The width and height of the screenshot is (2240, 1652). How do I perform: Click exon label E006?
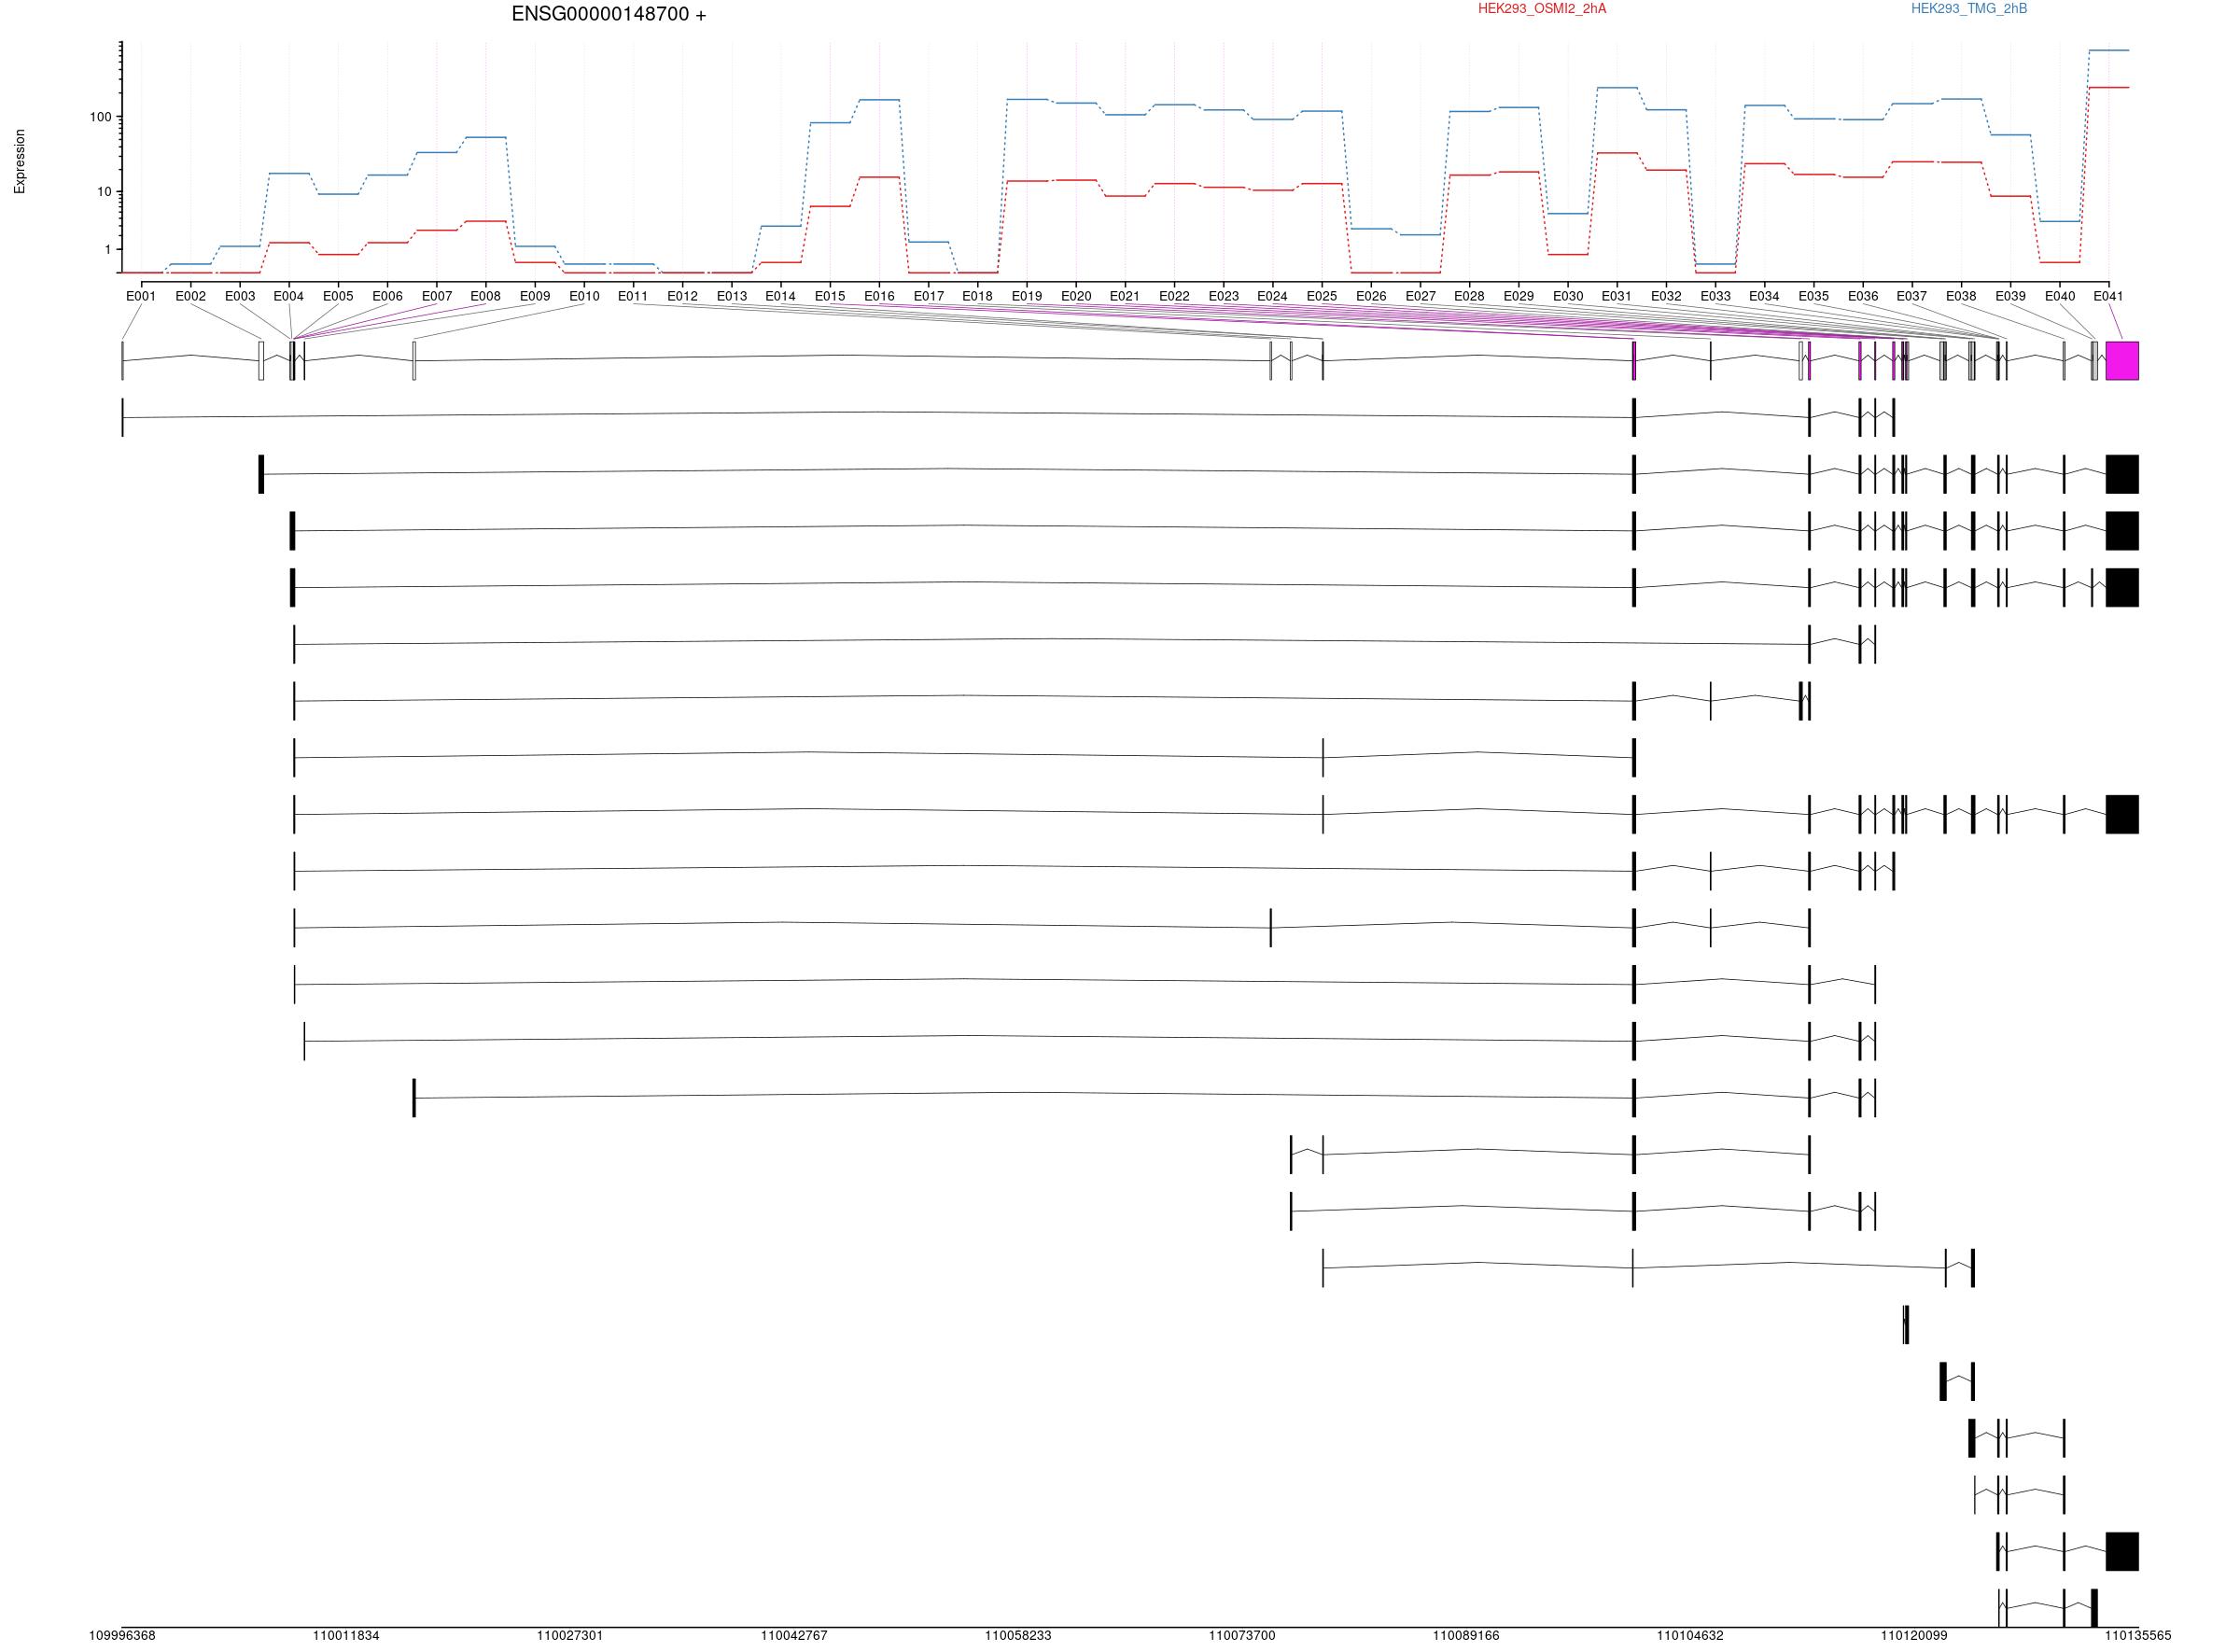(x=387, y=296)
